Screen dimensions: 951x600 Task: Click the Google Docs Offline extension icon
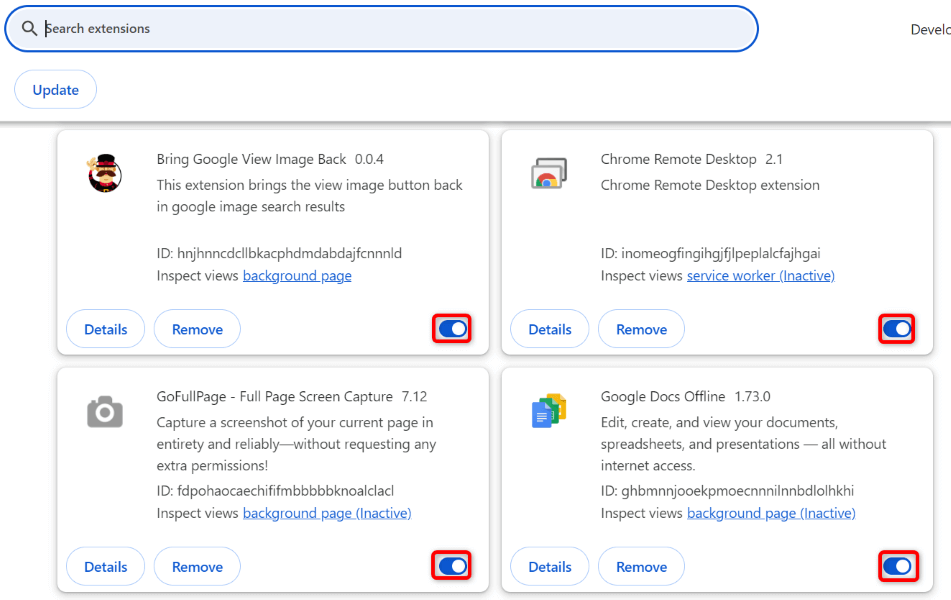pyautogui.click(x=548, y=409)
